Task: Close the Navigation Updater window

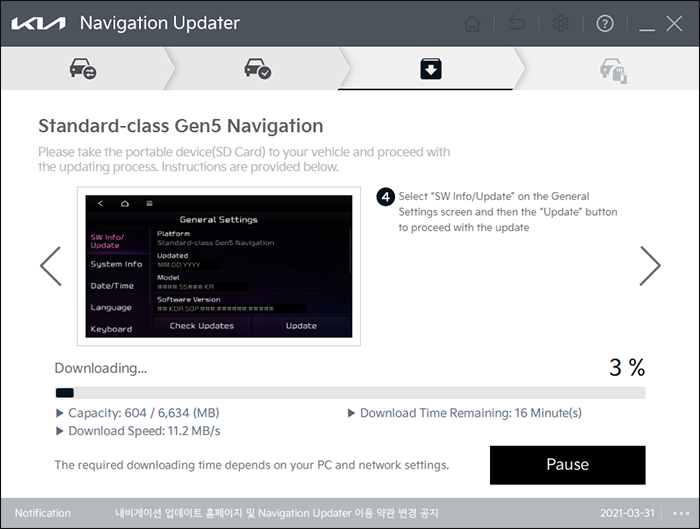Action: pos(674,23)
